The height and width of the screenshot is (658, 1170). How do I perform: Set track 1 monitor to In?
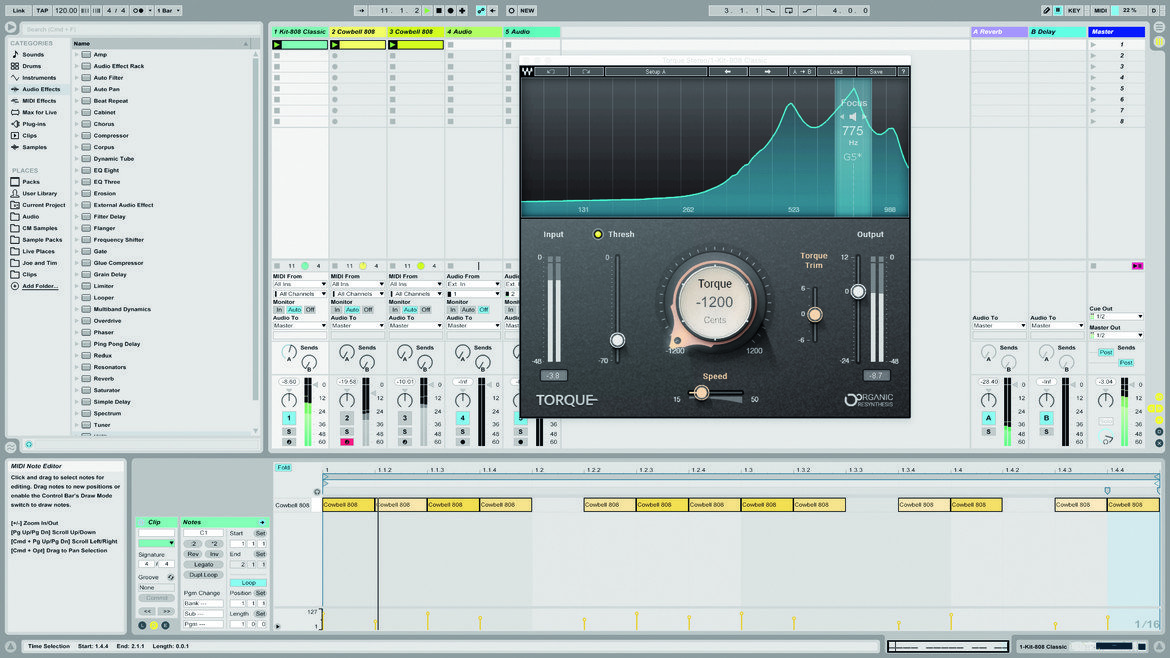coord(279,310)
